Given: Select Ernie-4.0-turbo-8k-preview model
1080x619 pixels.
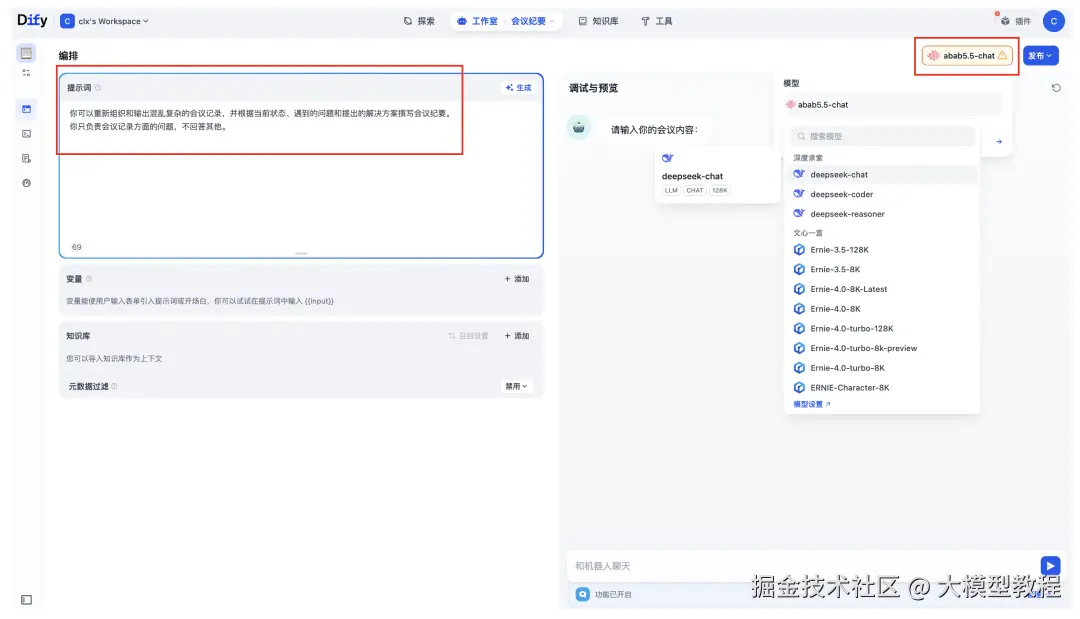Looking at the screenshot, I should (x=882, y=348).
